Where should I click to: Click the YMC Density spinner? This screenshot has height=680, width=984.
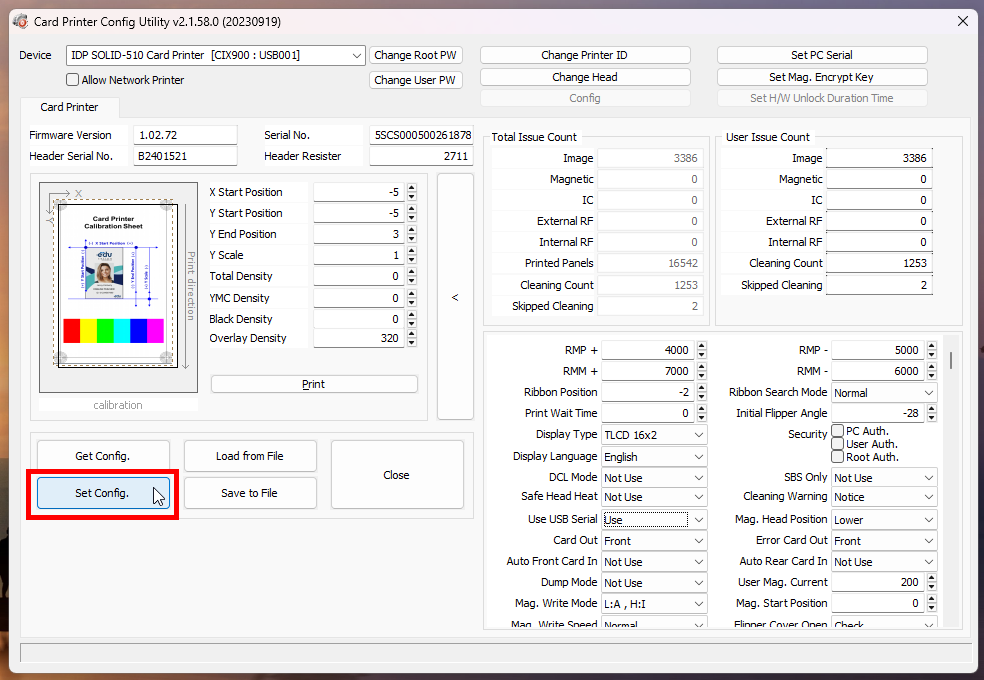[412, 298]
